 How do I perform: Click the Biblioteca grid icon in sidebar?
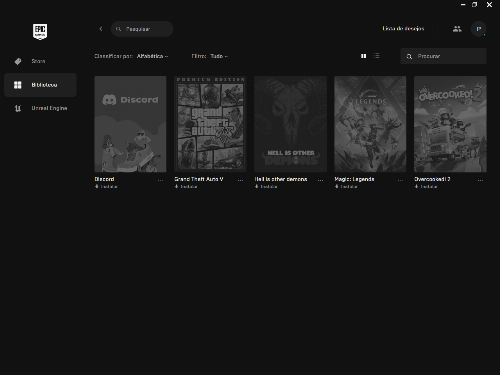tap(18, 85)
